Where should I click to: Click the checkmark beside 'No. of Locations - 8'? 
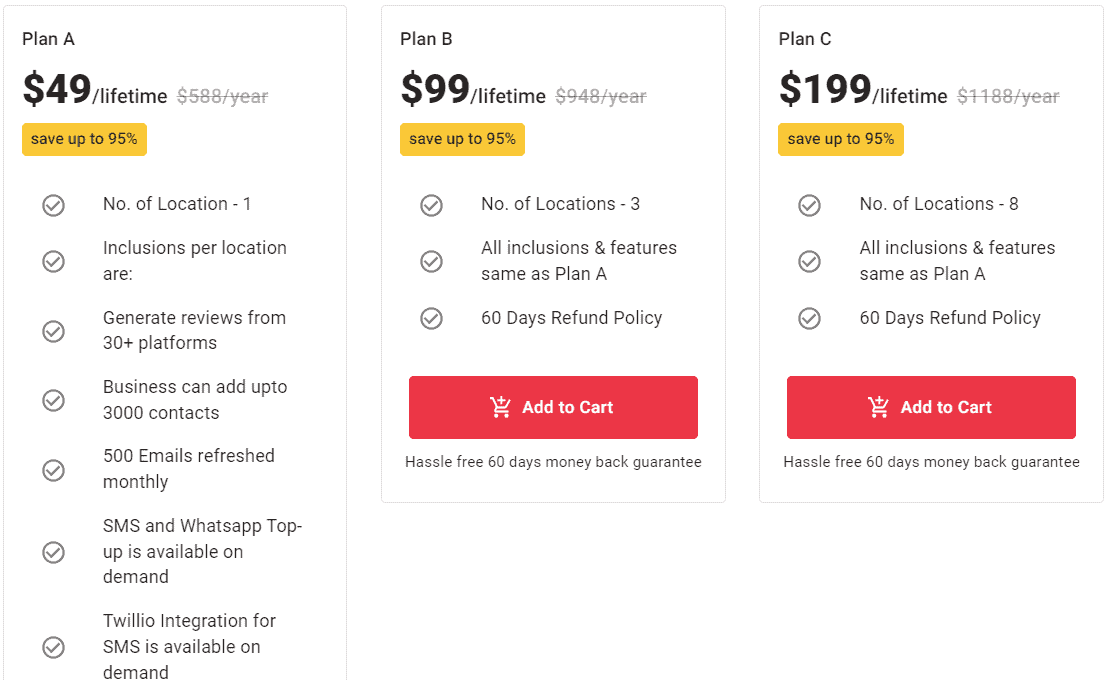(809, 204)
